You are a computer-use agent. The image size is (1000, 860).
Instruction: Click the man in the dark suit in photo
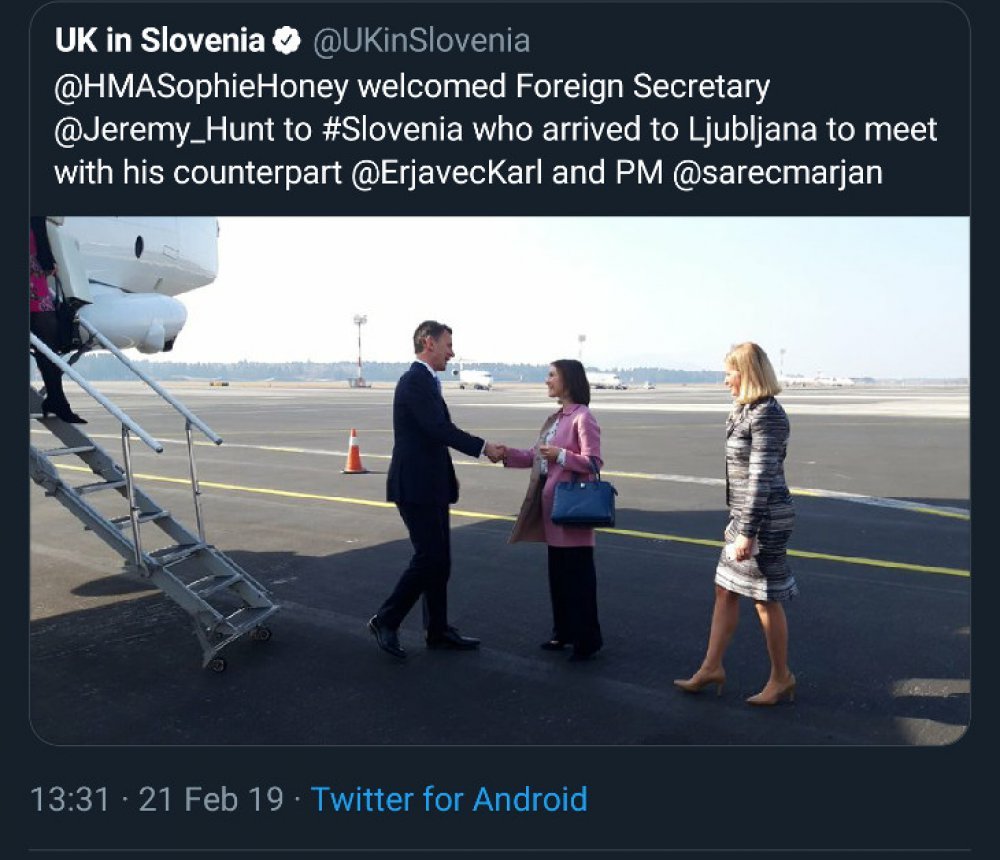426,491
